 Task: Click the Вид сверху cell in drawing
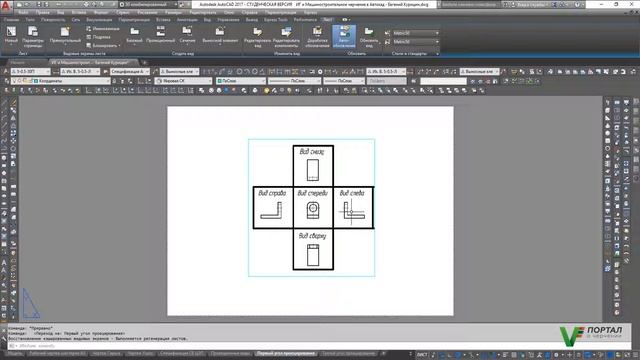point(313,249)
